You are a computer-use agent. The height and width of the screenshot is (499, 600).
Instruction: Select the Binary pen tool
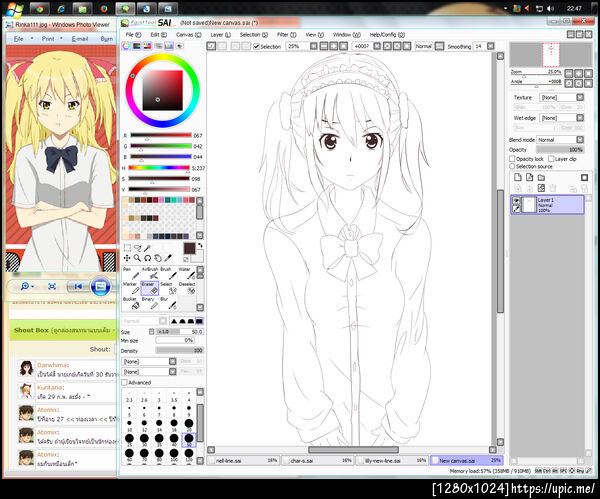pos(150,303)
